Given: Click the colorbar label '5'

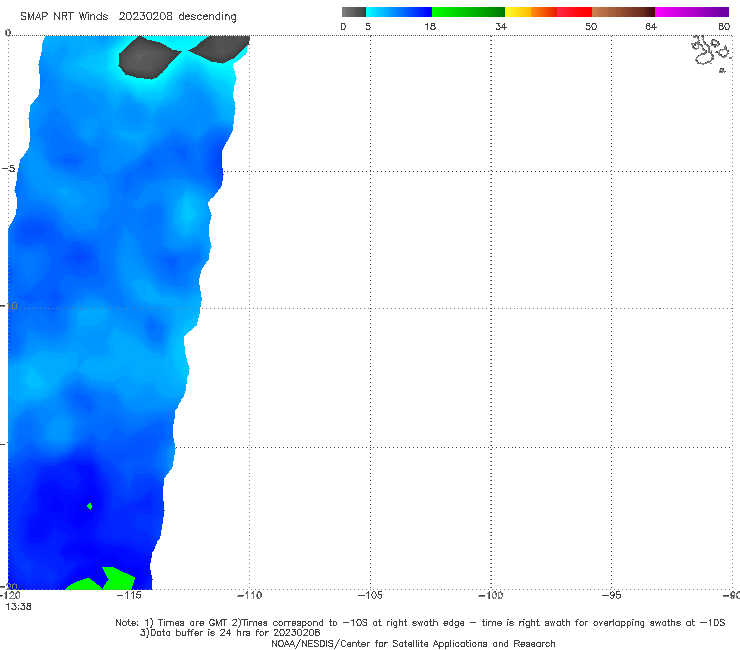Looking at the screenshot, I should (x=368, y=27).
